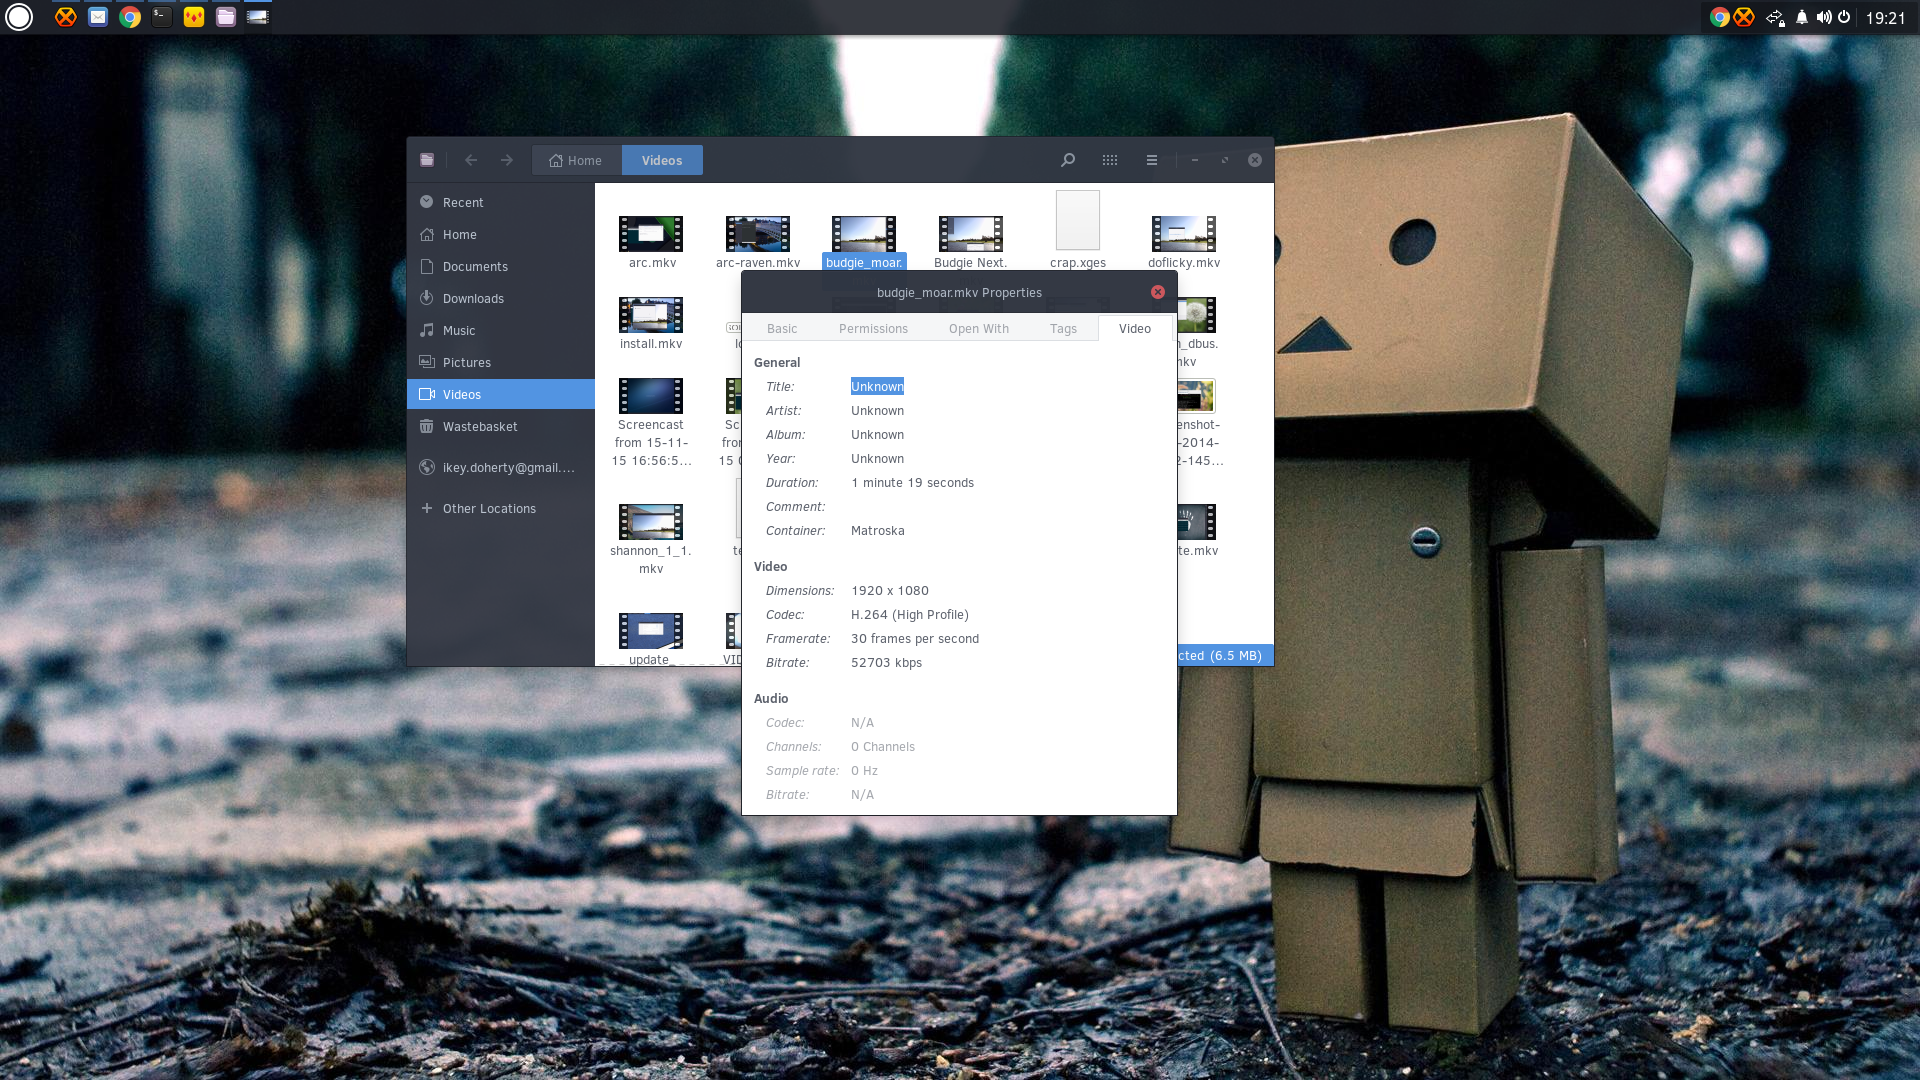Open the Budgie menu button
Screen dimensions: 1920x1080
19,17
